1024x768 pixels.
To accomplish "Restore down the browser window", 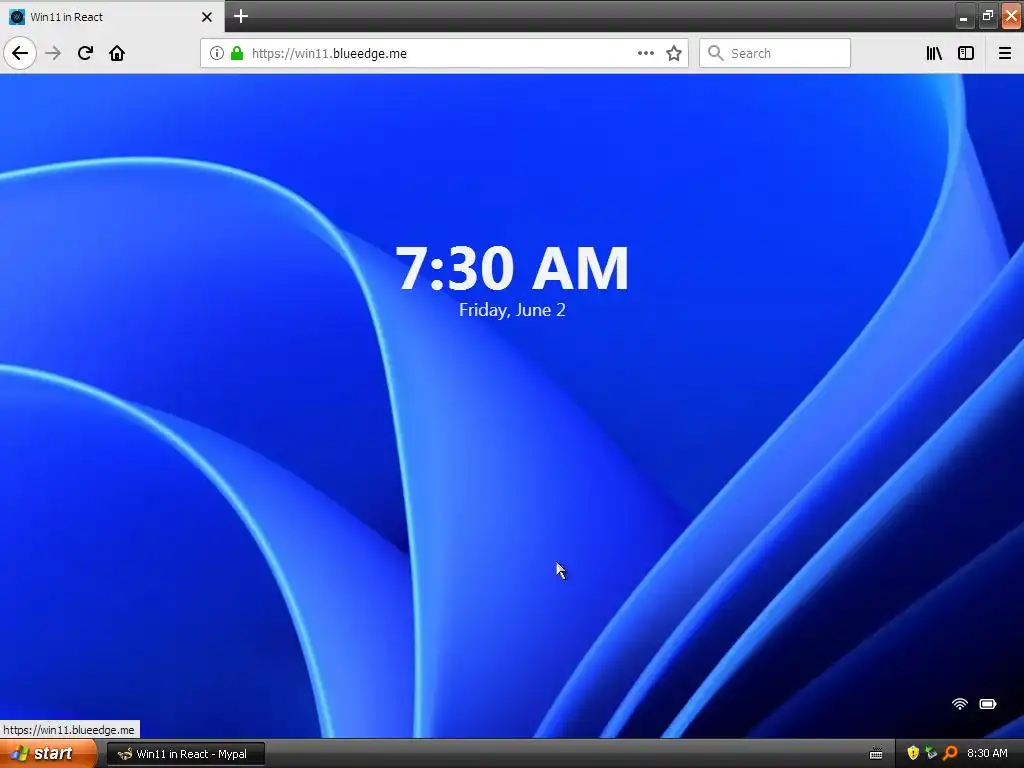I will pos(987,16).
